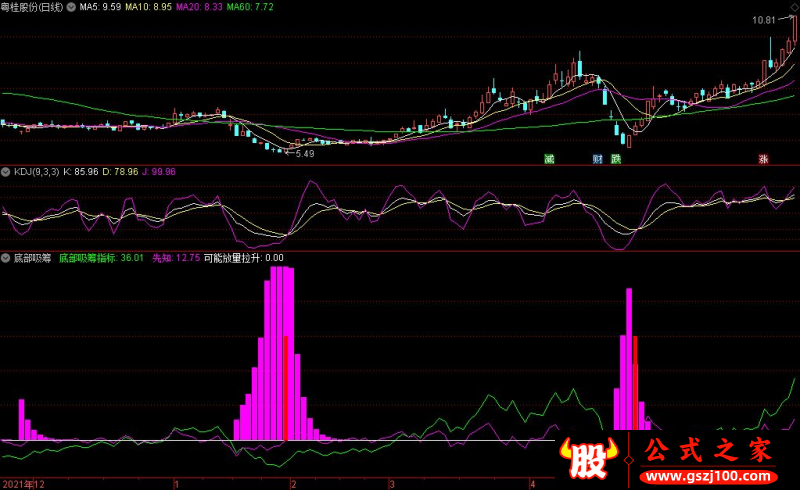Click the 底部吸筹指标: 36.01 value
The image size is (800, 490).
pyautogui.click(x=101, y=258)
